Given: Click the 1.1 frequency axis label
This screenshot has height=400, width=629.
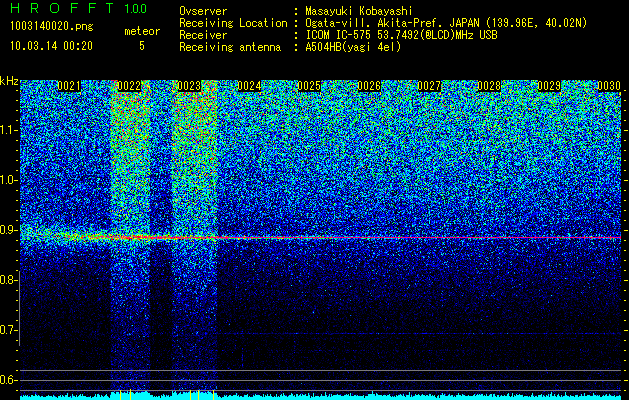Looking at the screenshot, I should (9, 130).
